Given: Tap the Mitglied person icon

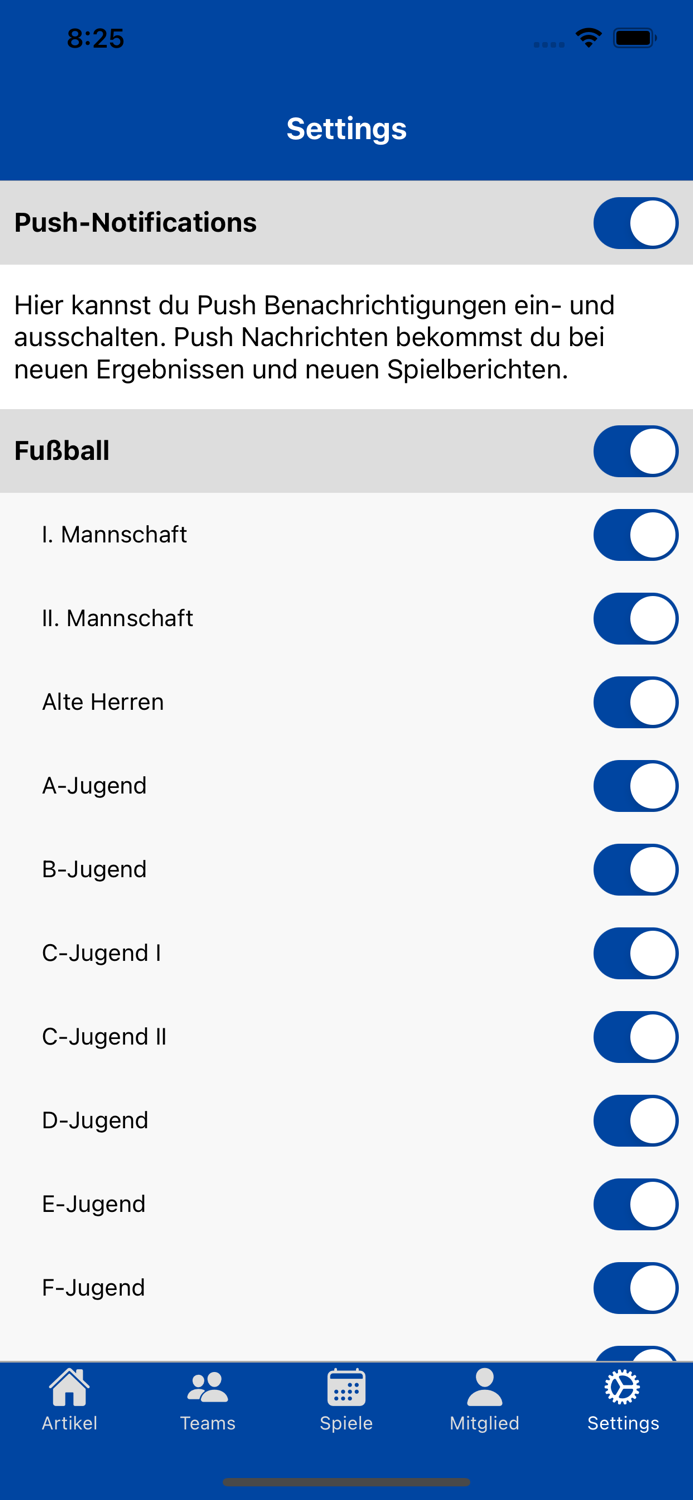Looking at the screenshot, I should [x=484, y=1388].
